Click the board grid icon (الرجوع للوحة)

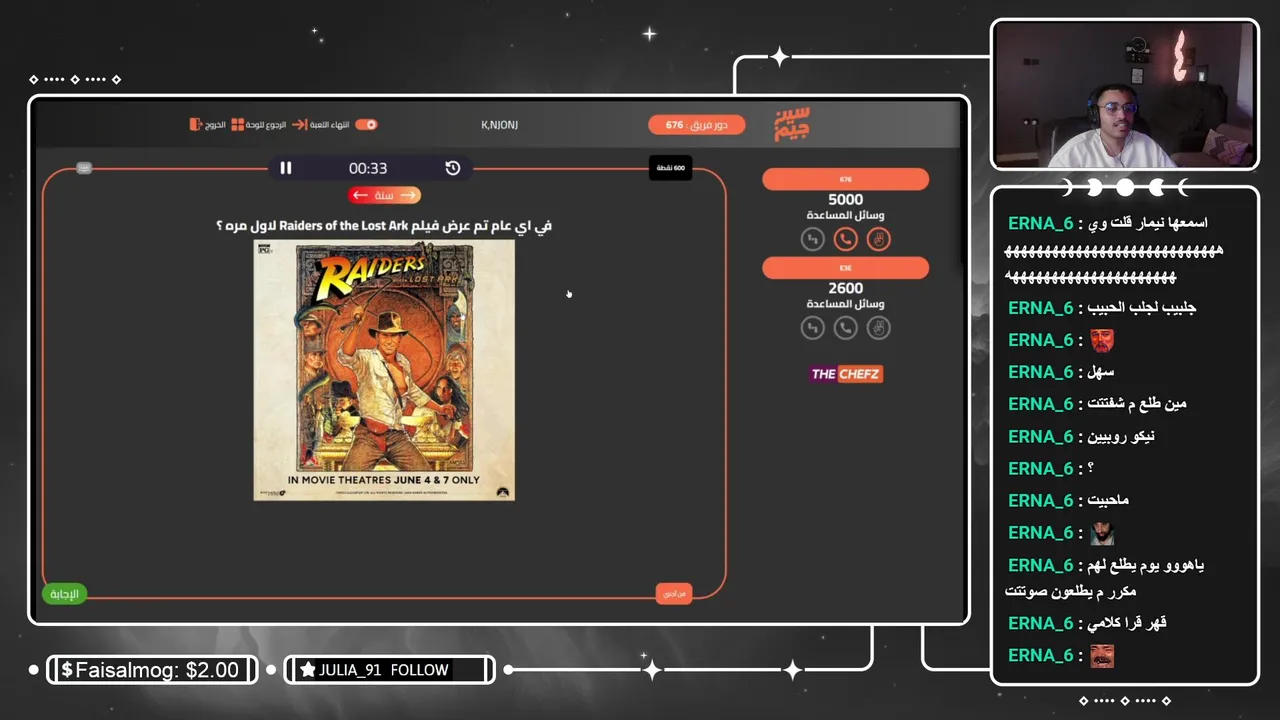[x=238, y=125]
